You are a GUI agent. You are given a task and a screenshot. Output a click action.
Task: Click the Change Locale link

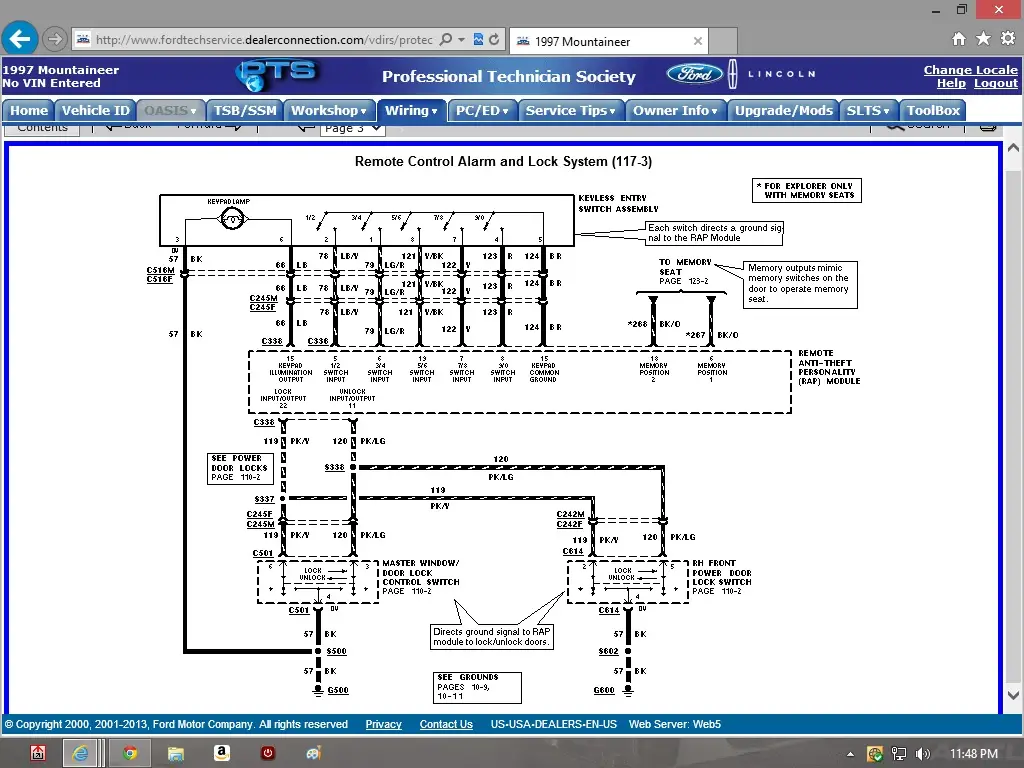click(970, 69)
